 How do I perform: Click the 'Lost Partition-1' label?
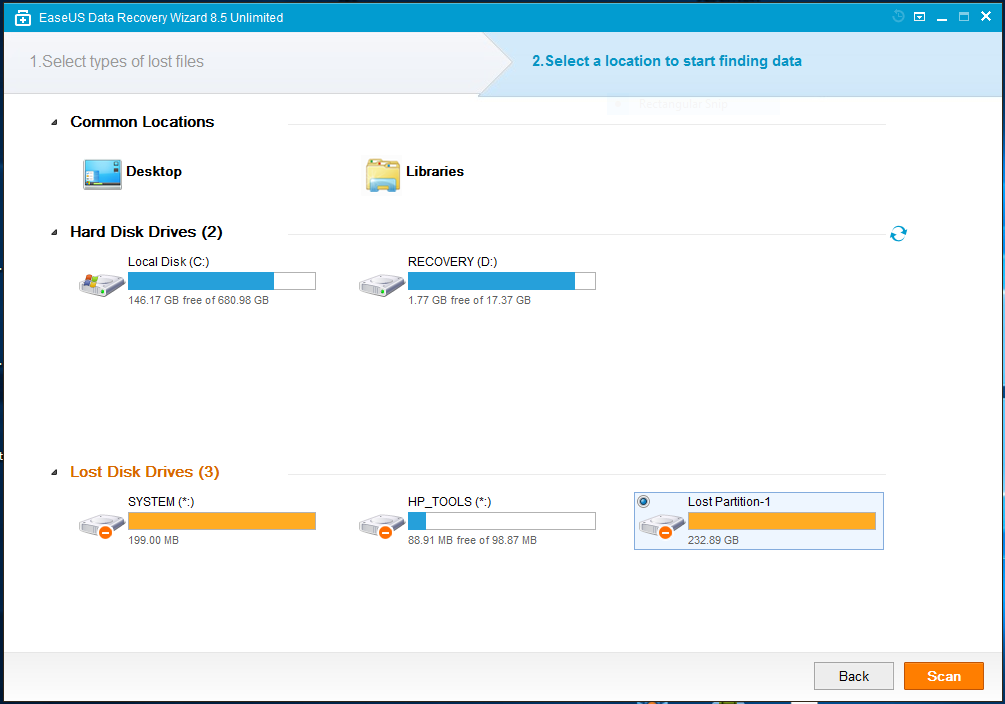(x=729, y=501)
